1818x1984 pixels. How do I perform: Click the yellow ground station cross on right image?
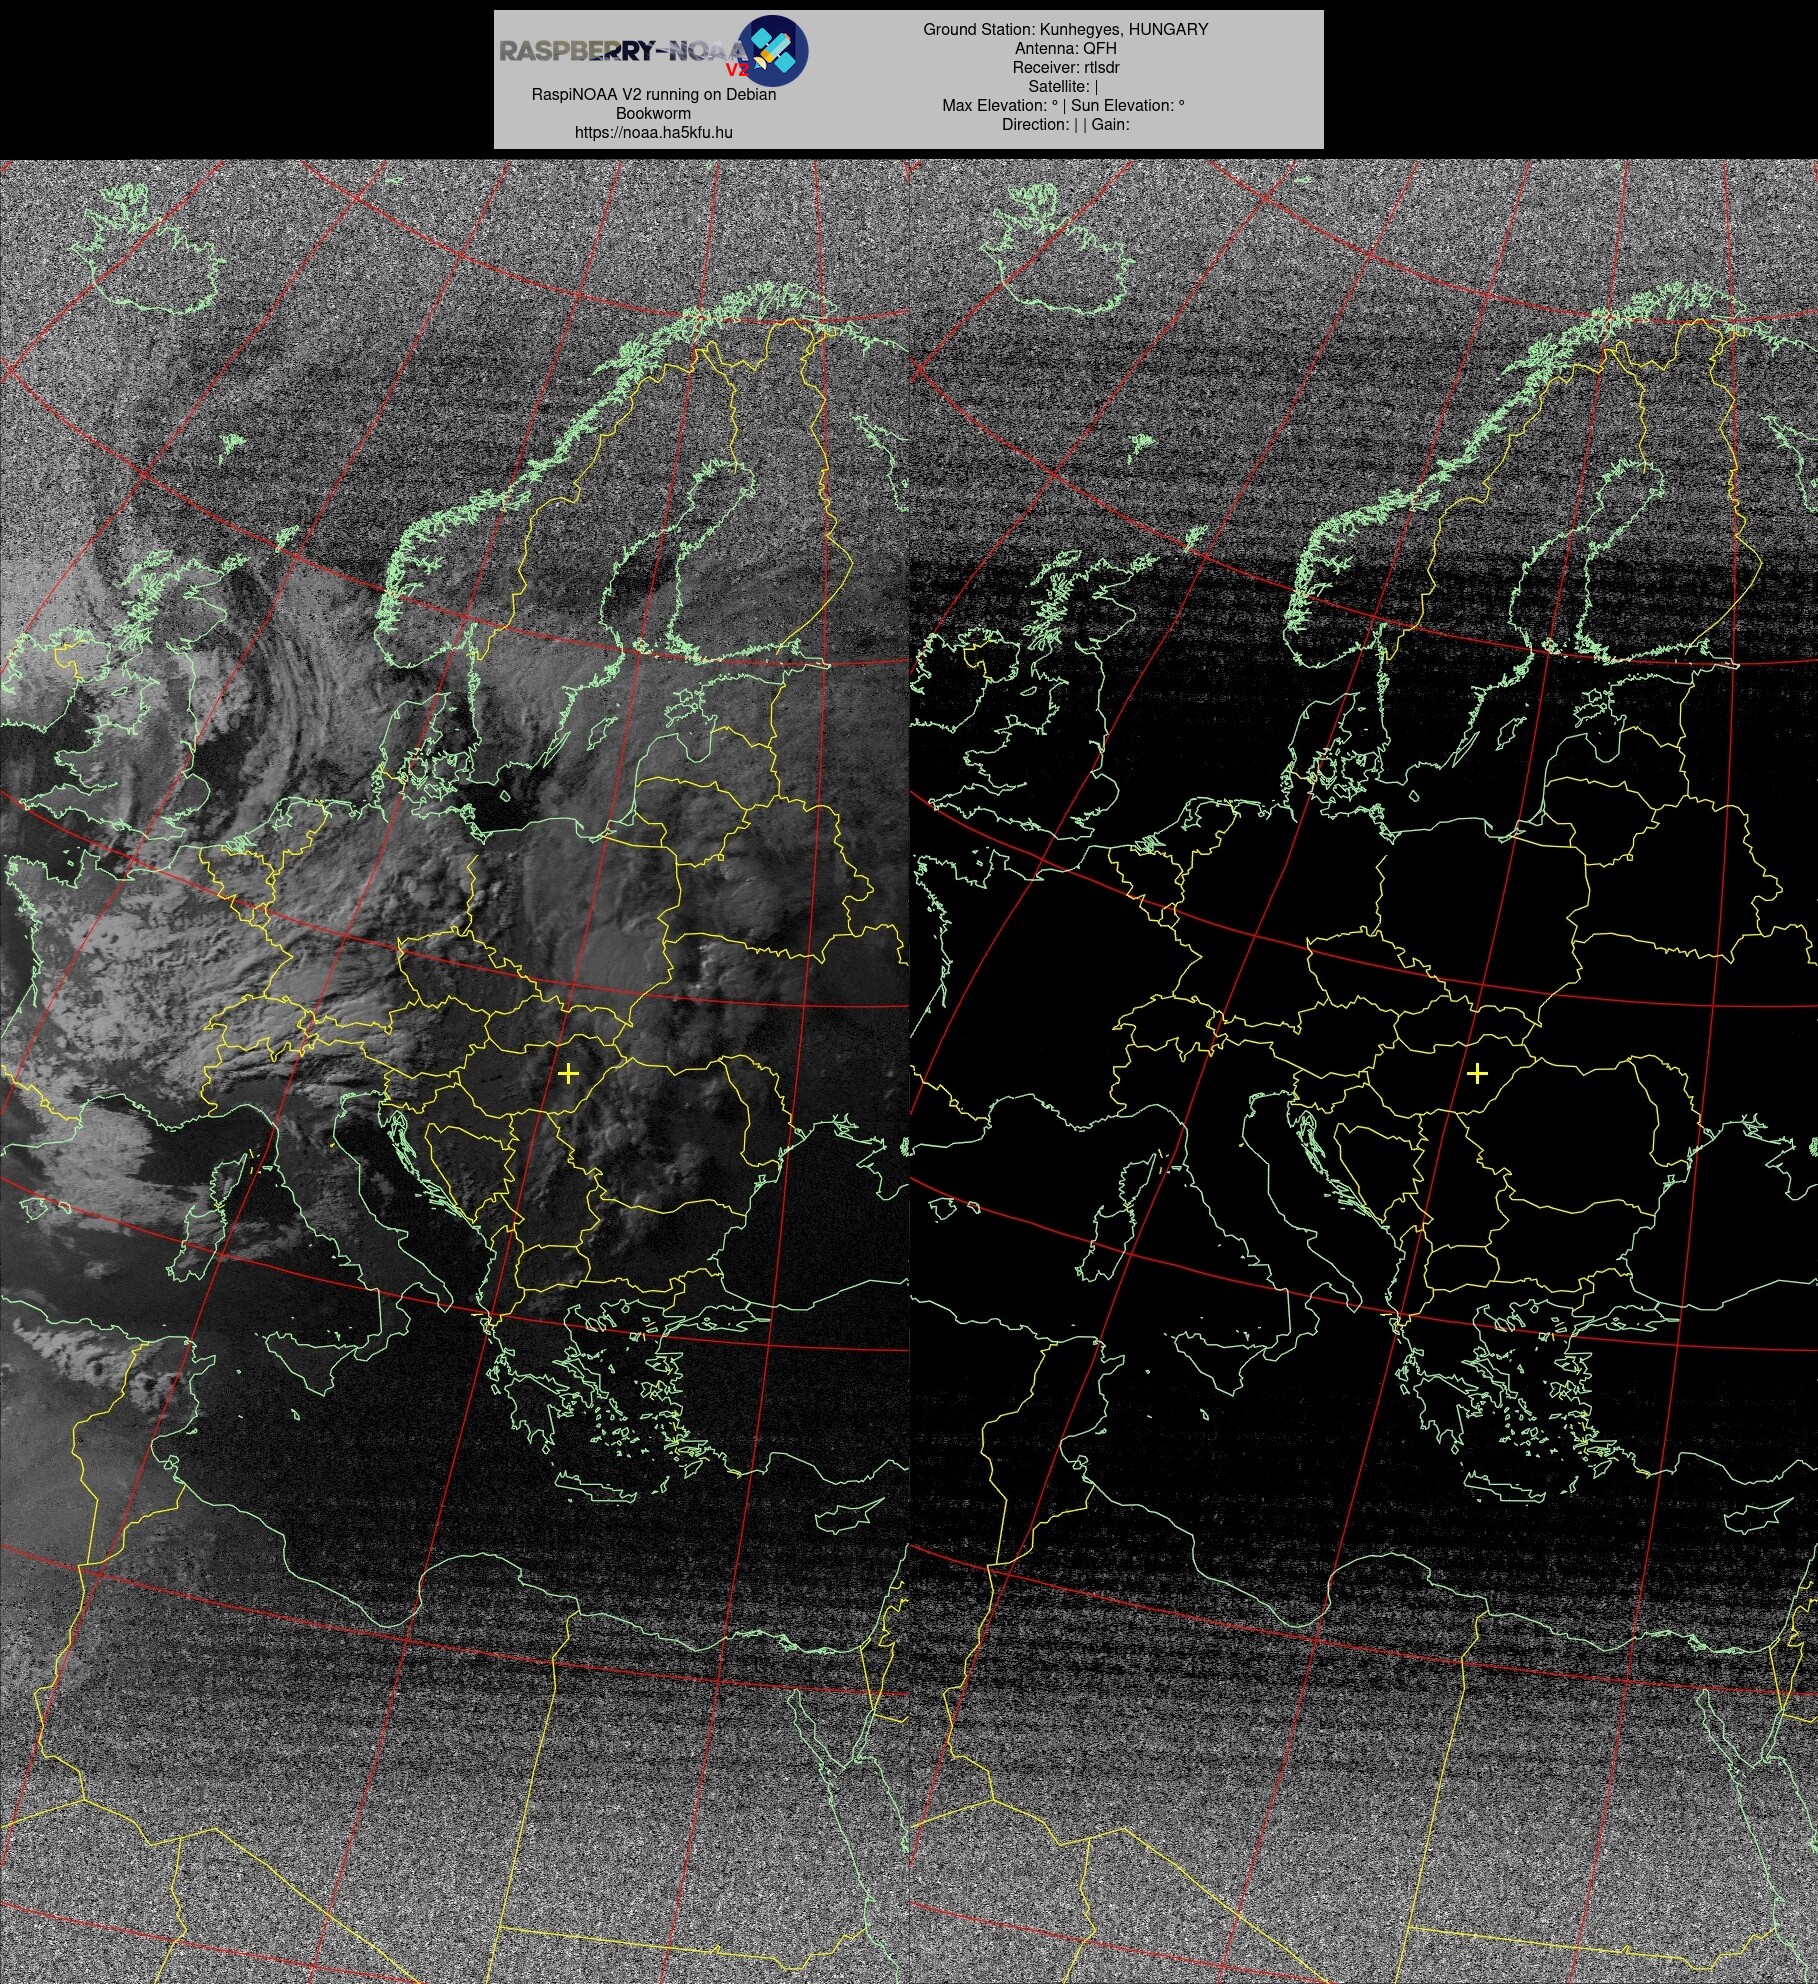tap(1477, 1073)
